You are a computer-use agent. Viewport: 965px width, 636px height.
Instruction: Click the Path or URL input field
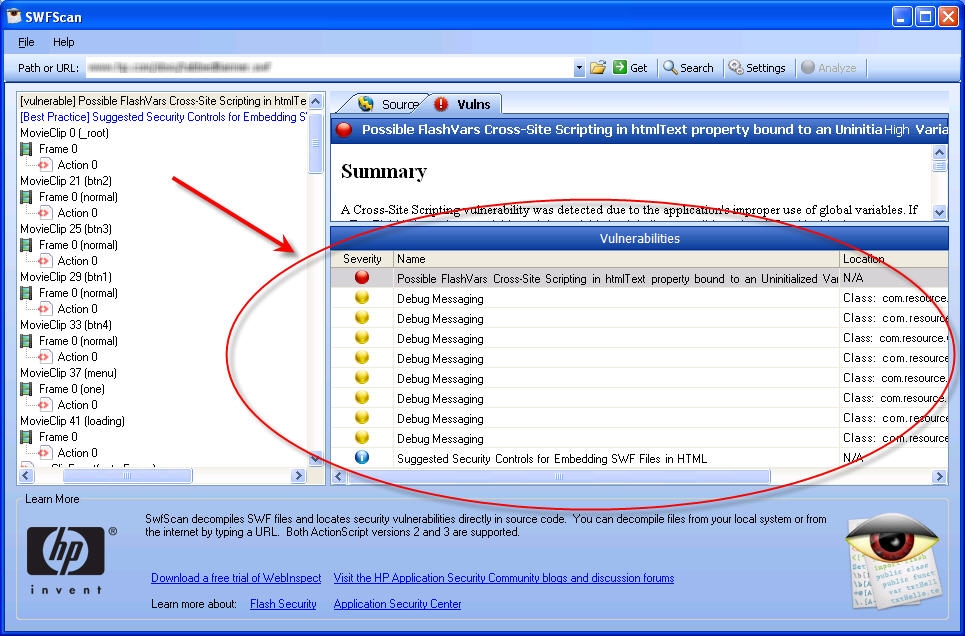pyautogui.click(x=328, y=68)
